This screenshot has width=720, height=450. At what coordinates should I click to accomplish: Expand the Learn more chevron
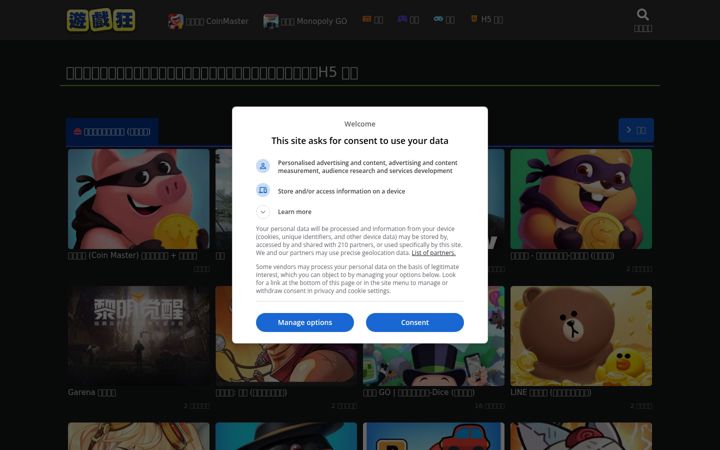pyautogui.click(x=263, y=212)
